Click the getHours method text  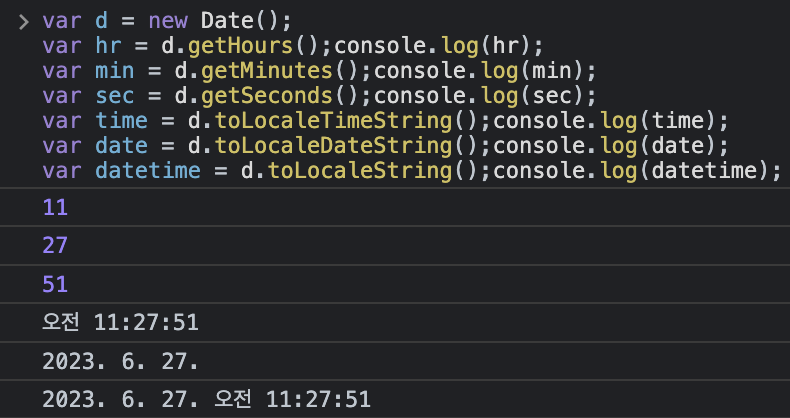240,46
